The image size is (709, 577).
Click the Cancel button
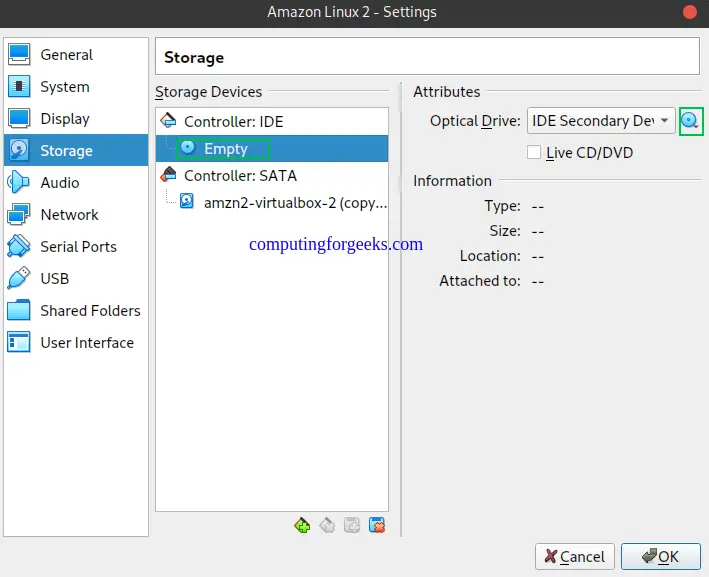pyautogui.click(x=575, y=557)
